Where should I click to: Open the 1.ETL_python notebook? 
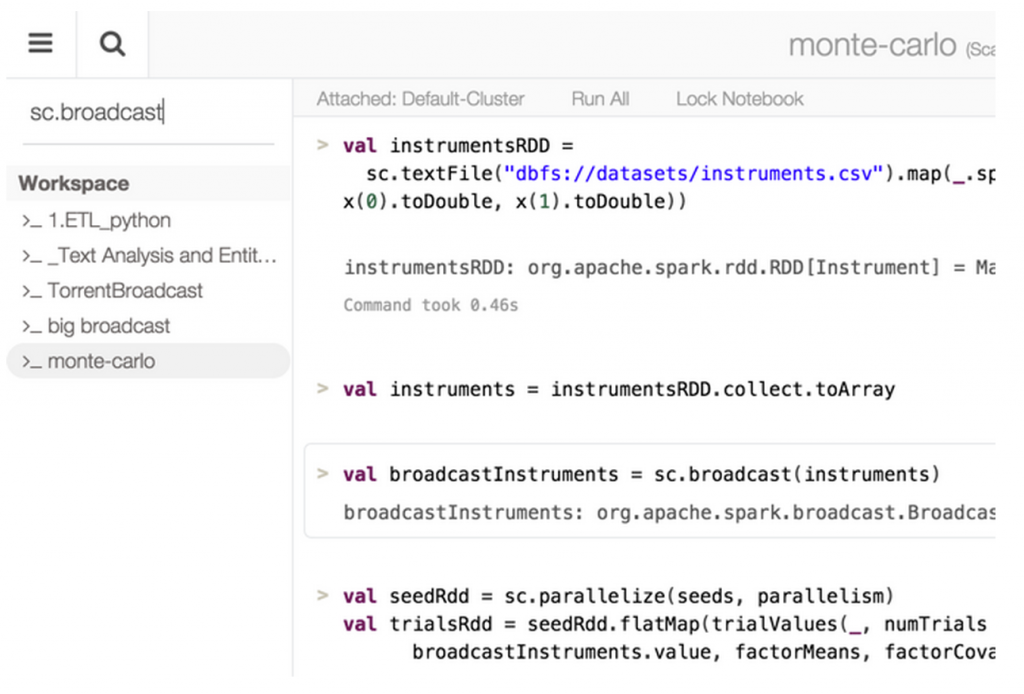point(109,221)
